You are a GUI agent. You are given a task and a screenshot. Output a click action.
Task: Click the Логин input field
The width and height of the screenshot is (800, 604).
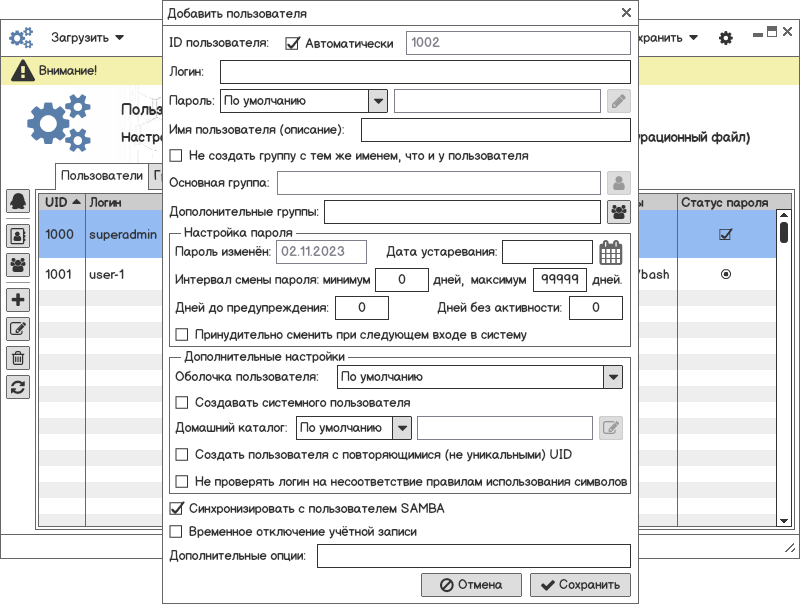(x=425, y=72)
